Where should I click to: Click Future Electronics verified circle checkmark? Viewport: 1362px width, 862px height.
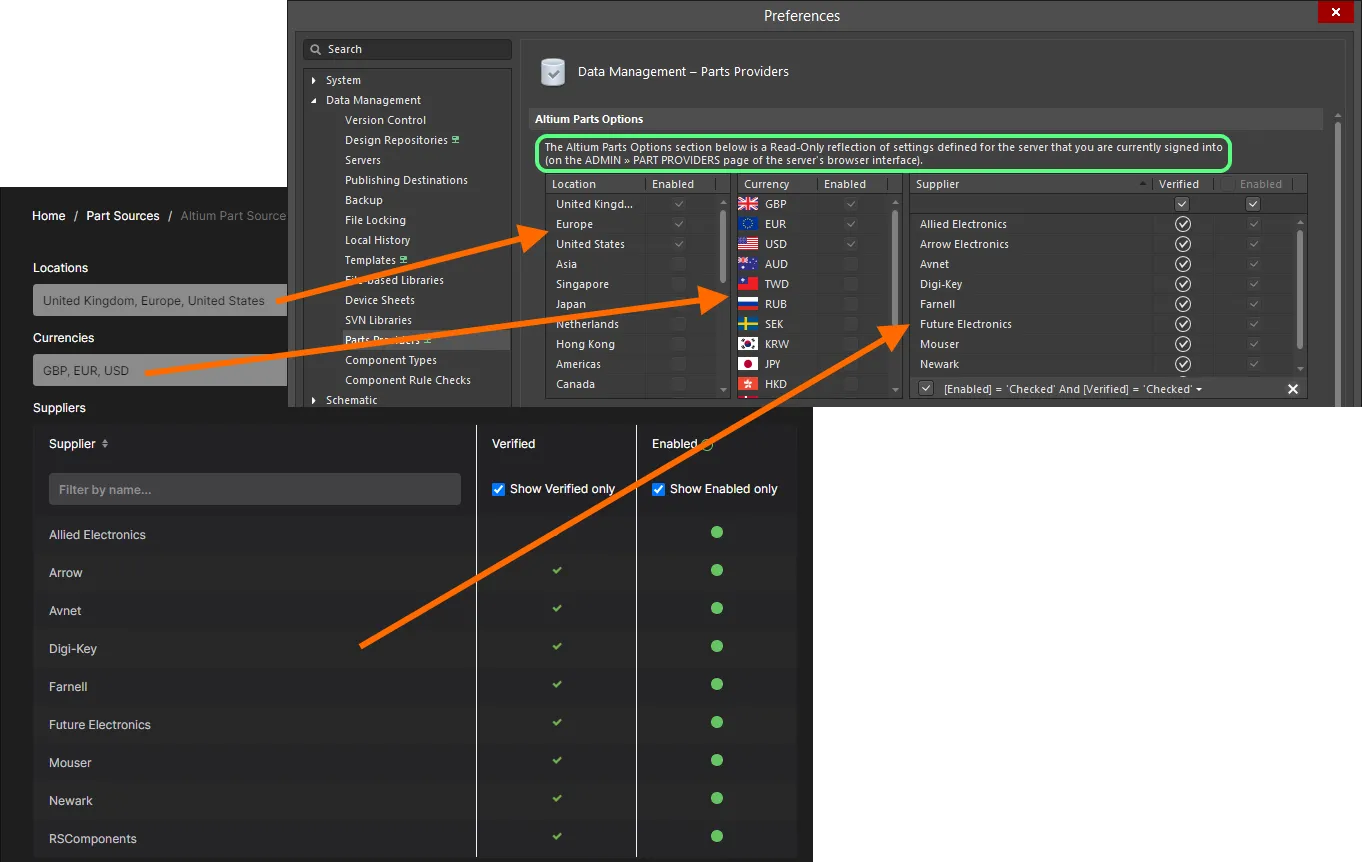[x=1183, y=324]
